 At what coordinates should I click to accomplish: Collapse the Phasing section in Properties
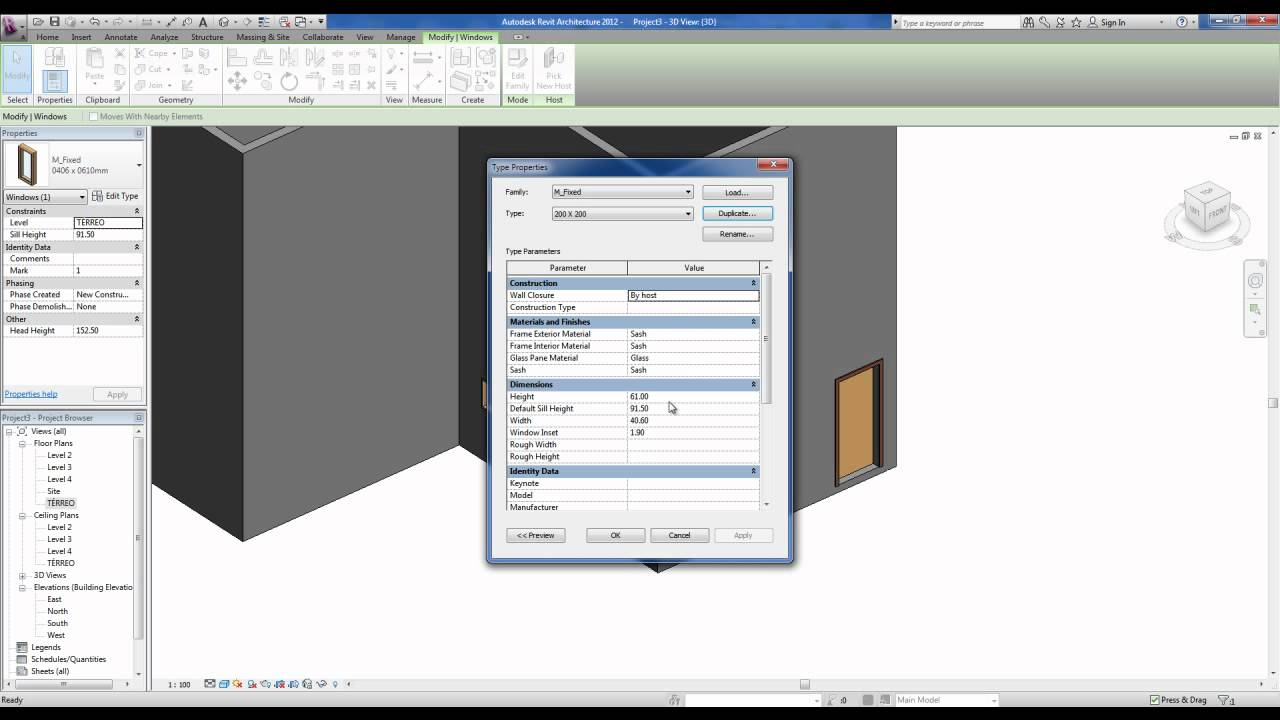tap(137, 283)
